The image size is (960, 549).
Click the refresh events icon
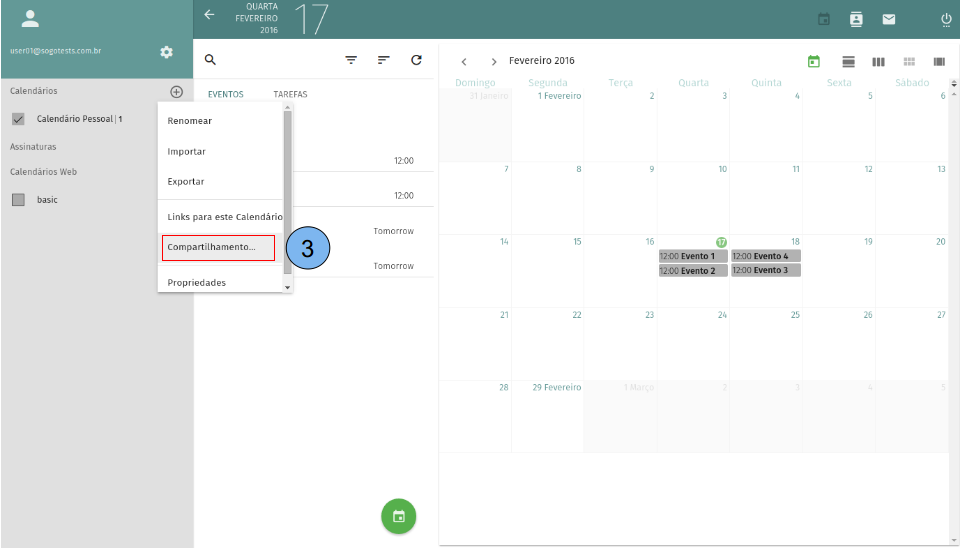tap(416, 60)
